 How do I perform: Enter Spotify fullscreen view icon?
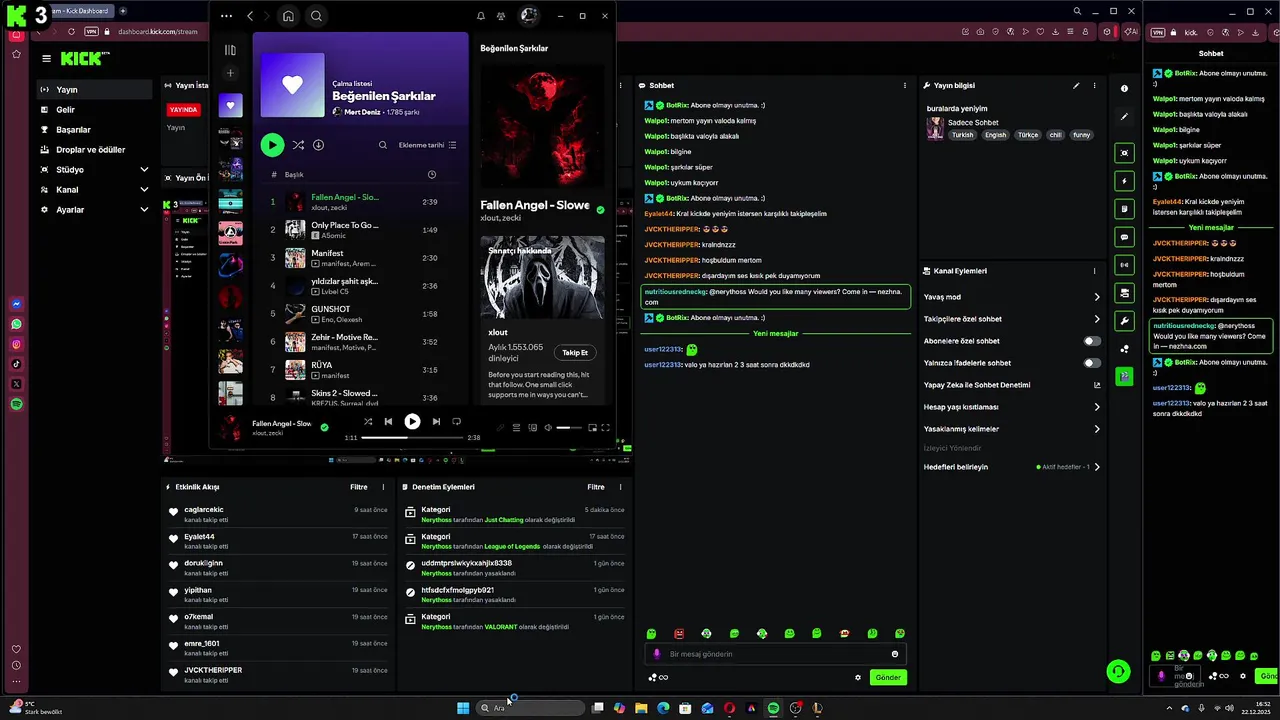pyautogui.click(x=605, y=428)
